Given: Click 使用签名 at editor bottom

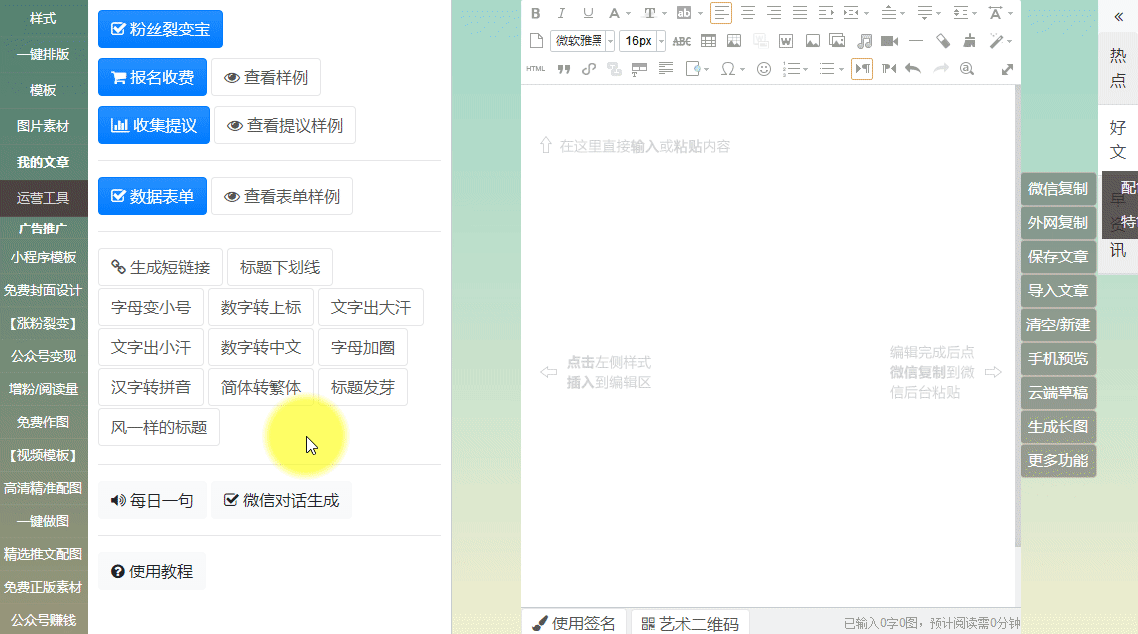Looking at the screenshot, I should click(573, 623).
